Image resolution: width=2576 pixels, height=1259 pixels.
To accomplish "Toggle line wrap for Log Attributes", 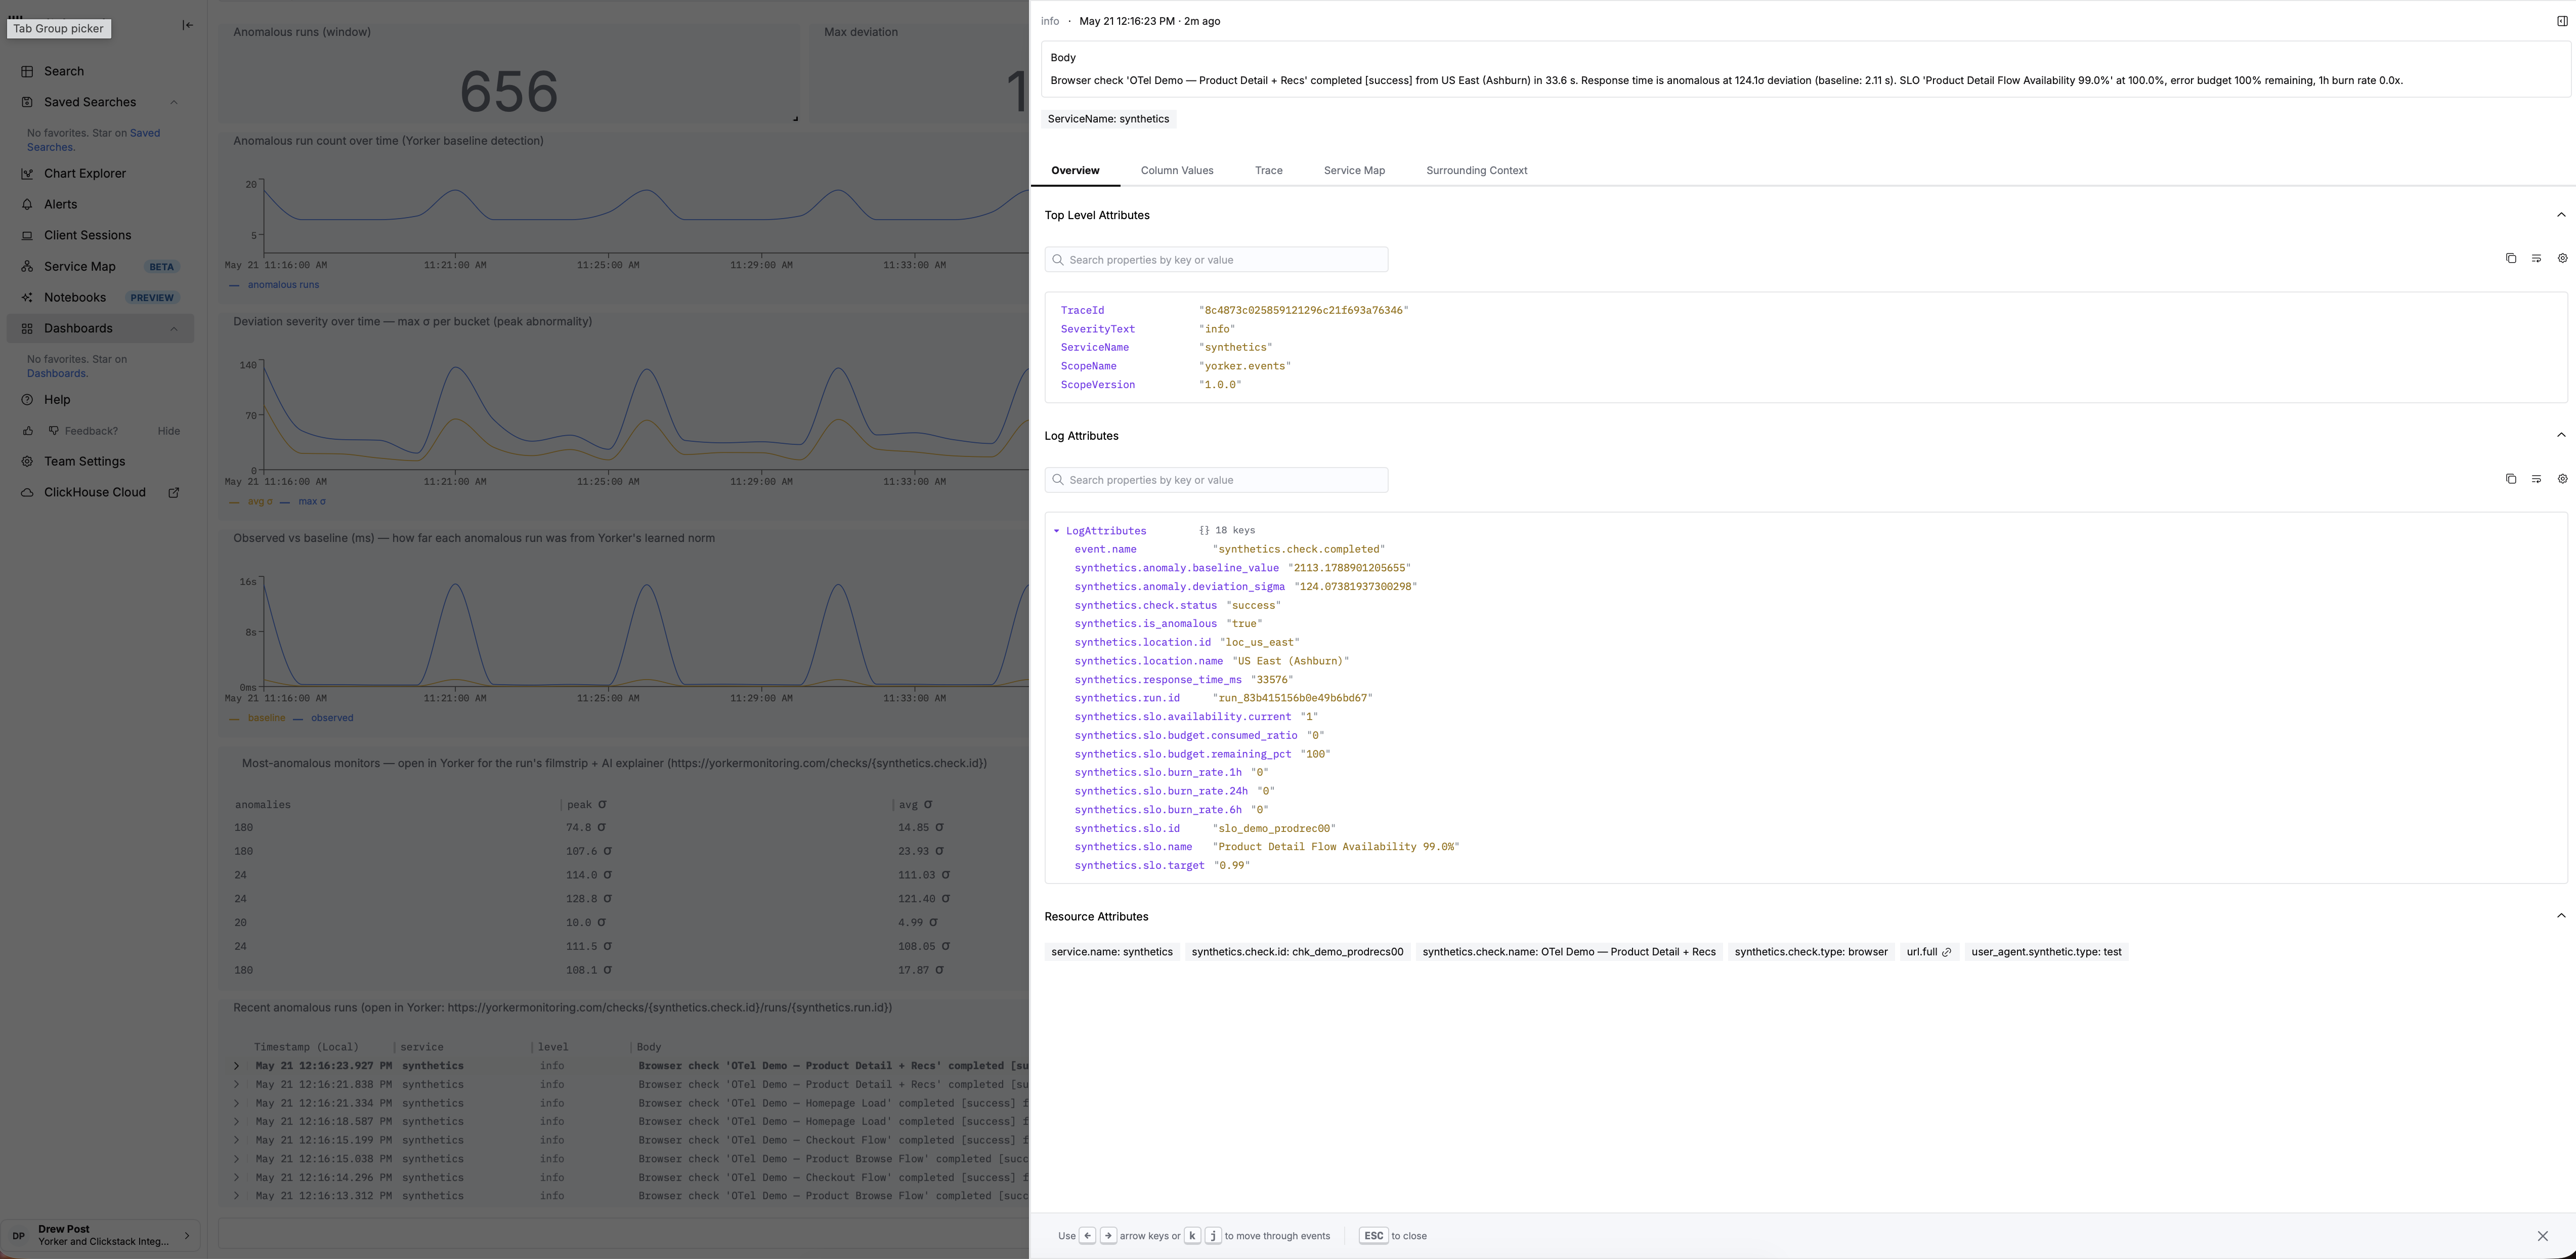I will coord(2536,479).
